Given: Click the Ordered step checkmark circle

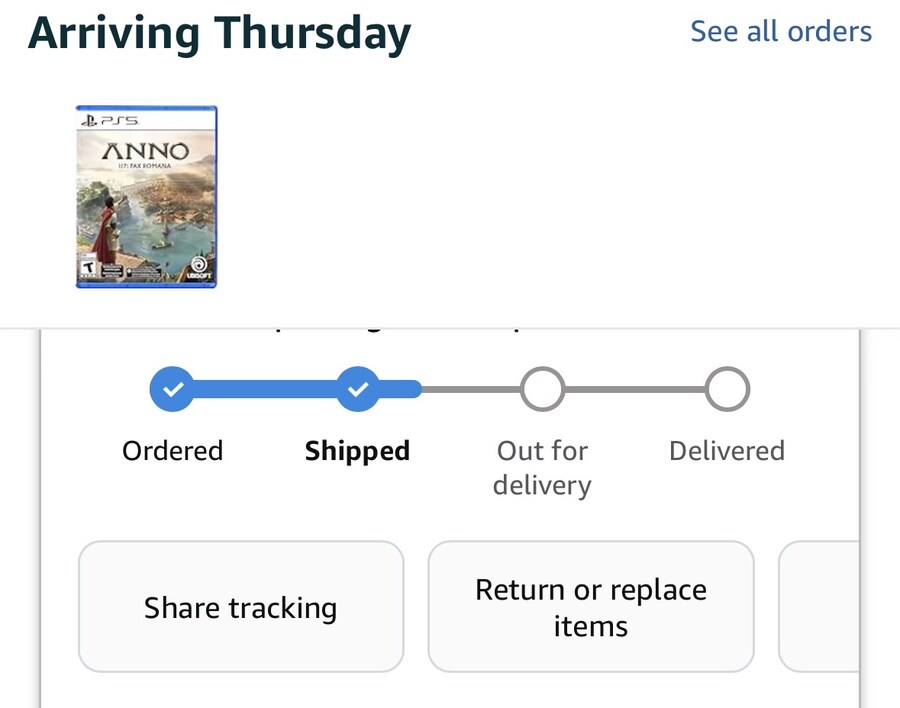Looking at the screenshot, I should (172, 389).
